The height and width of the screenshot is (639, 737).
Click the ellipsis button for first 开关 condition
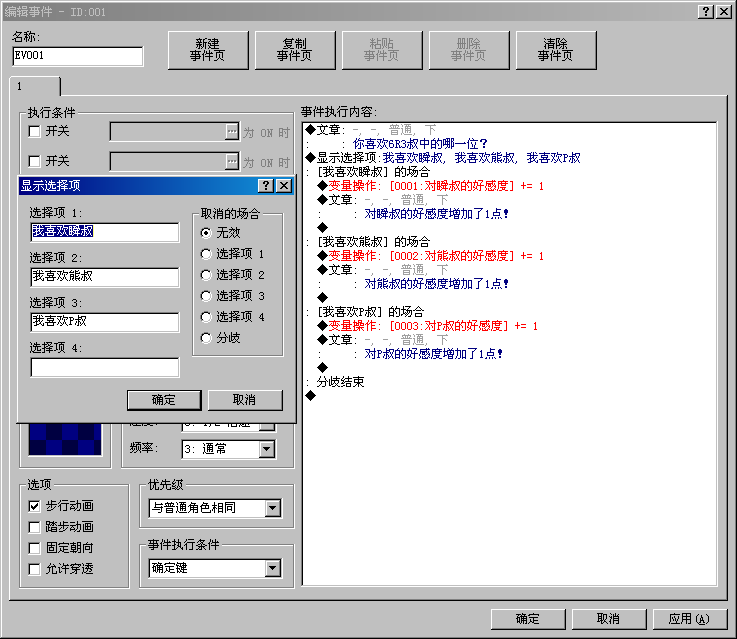click(x=232, y=132)
